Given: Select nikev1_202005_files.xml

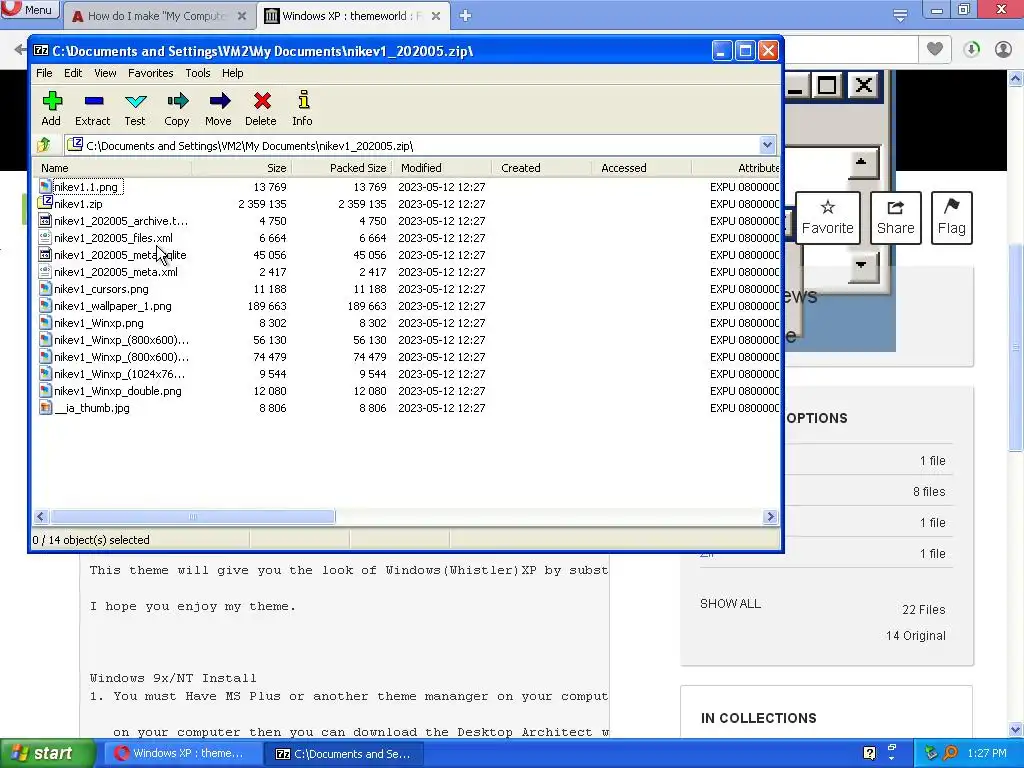Looking at the screenshot, I should point(113,238).
